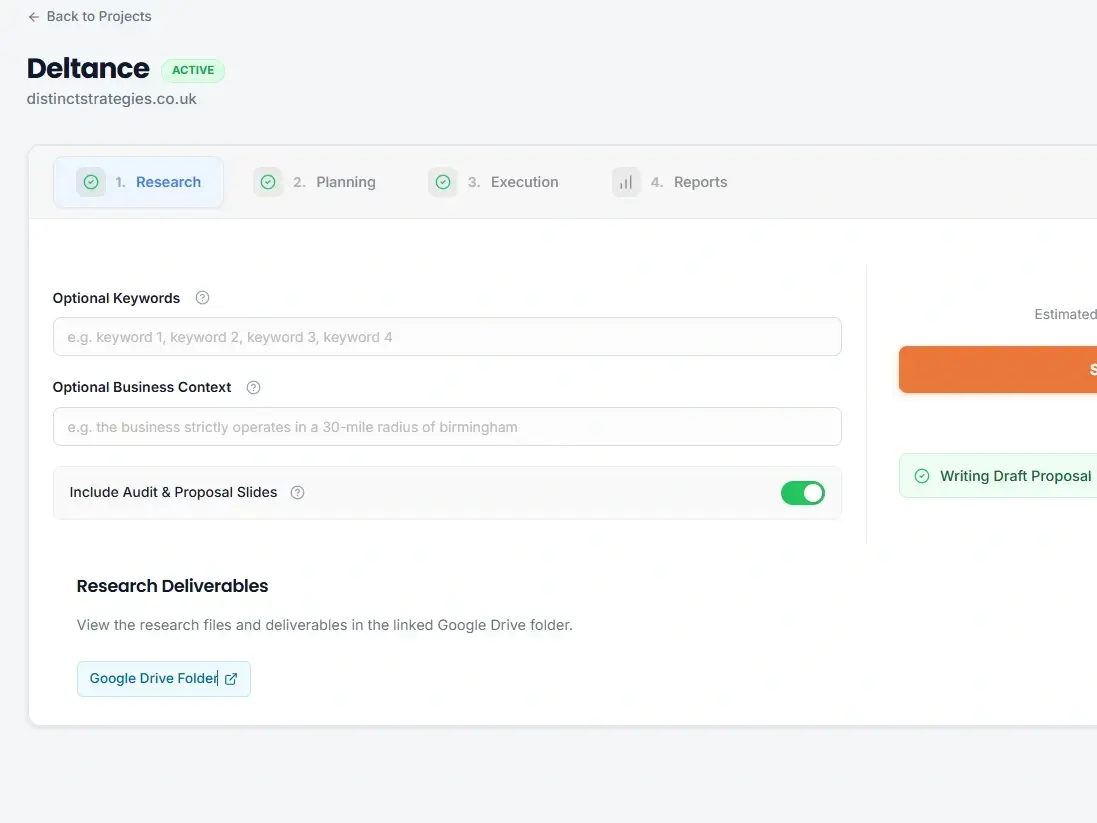Screen dimensions: 1097x823
Task: Click the green ACTIVE status badge
Action: [193, 70]
